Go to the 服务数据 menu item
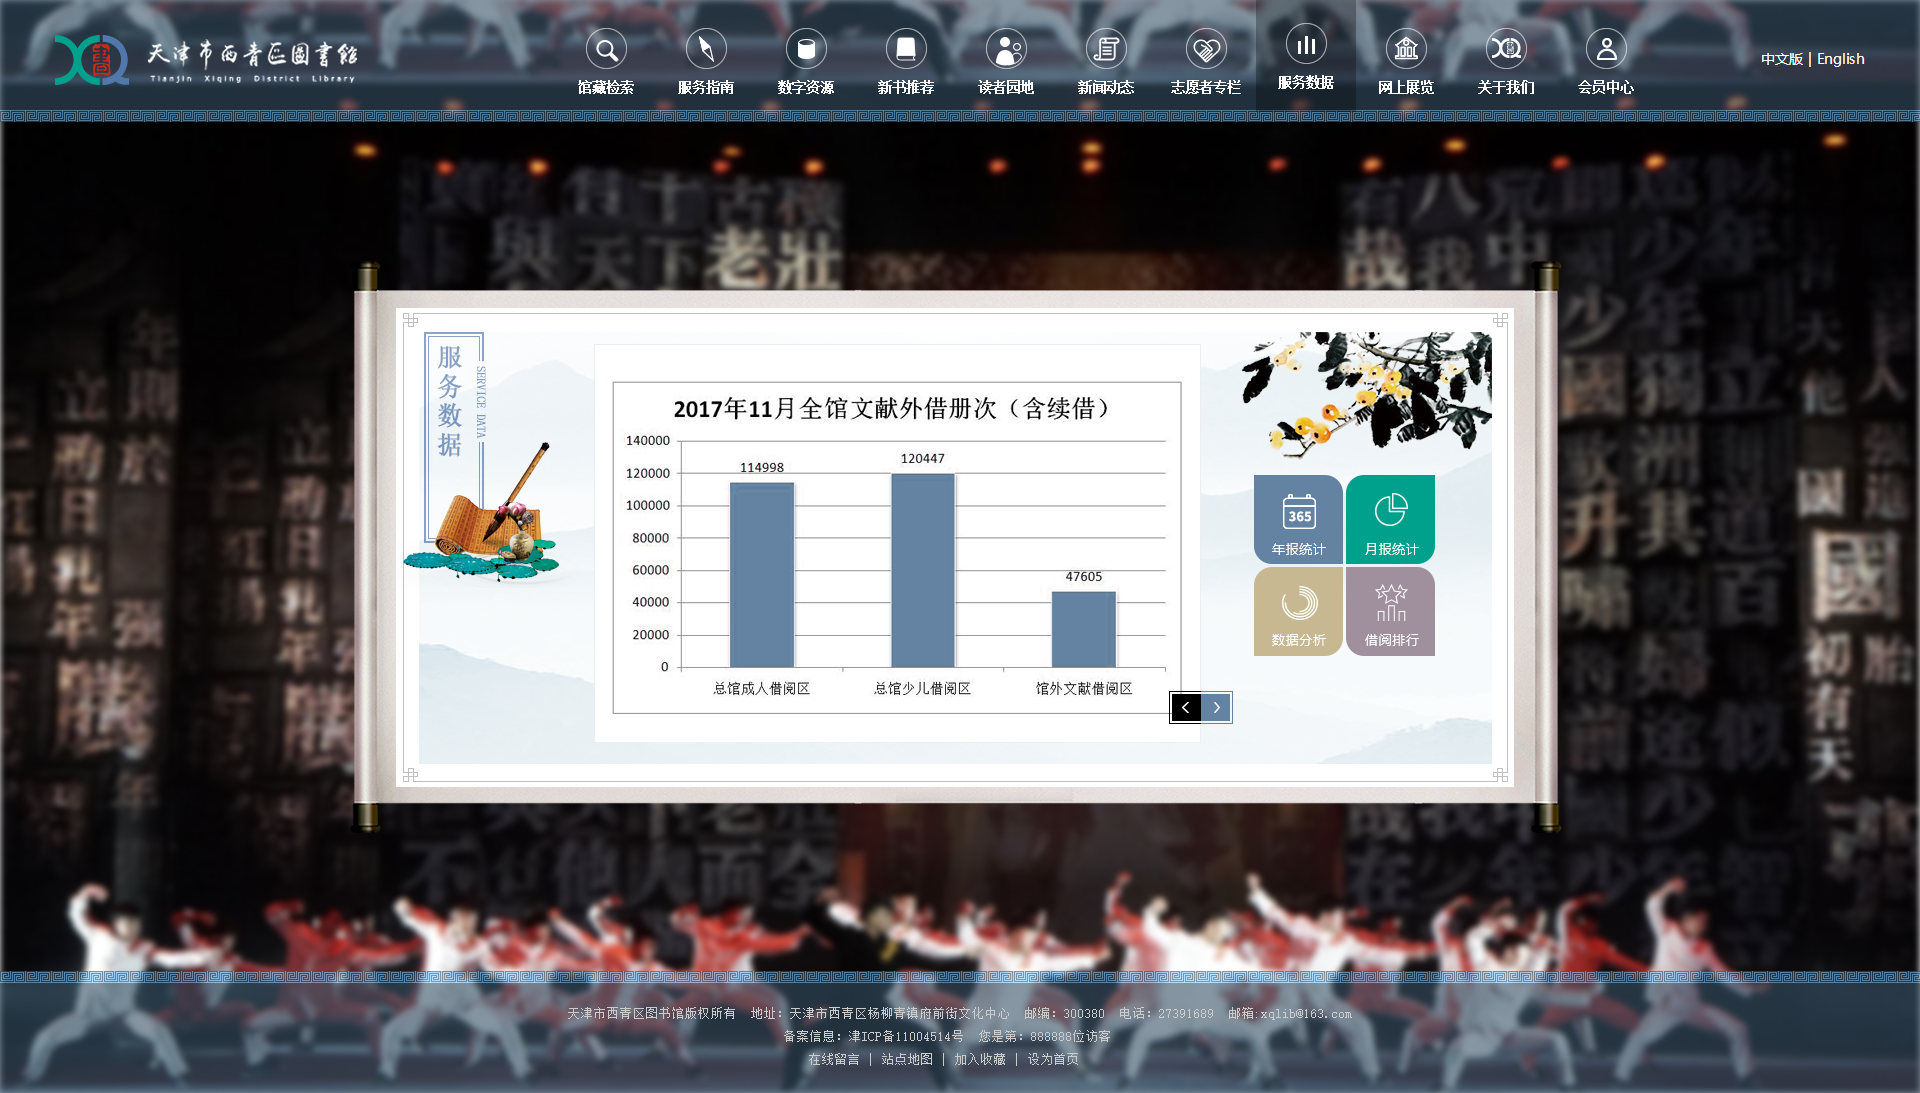This screenshot has width=1920, height=1093. [x=1306, y=82]
